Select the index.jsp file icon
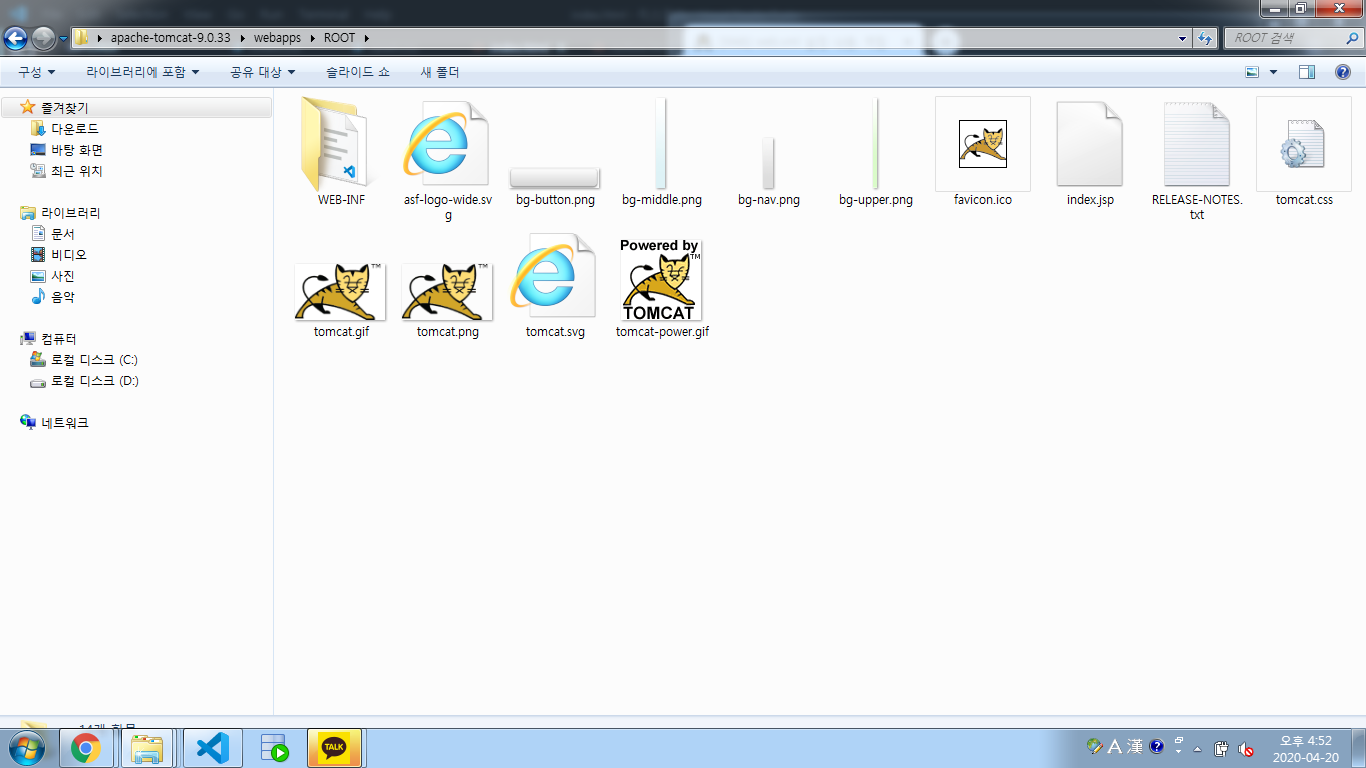Viewport: 1366px width, 768px height. [1090, 144]
